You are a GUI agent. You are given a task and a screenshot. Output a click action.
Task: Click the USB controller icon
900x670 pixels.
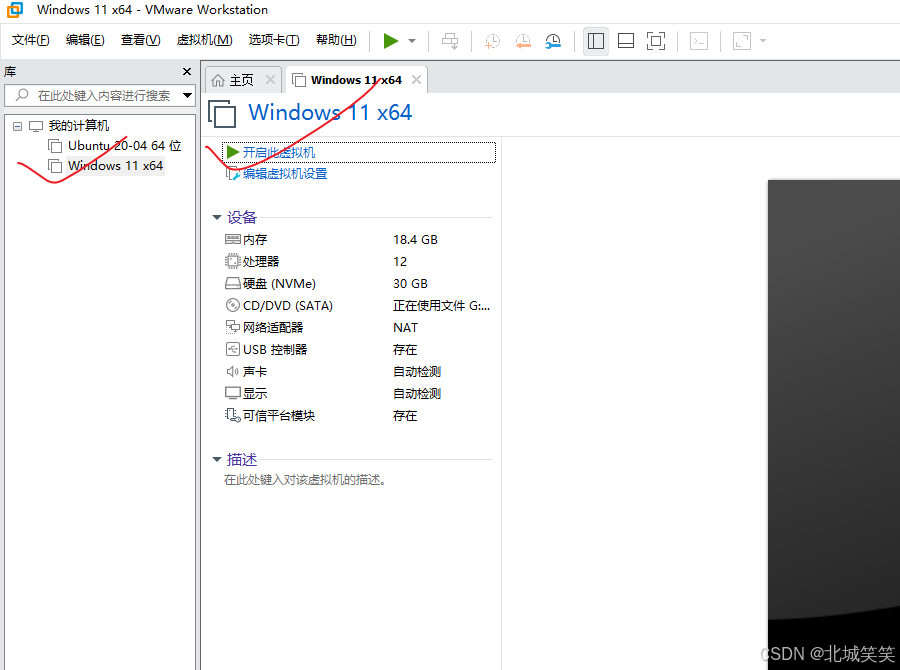pyautogui.click(x=232, y=349)
